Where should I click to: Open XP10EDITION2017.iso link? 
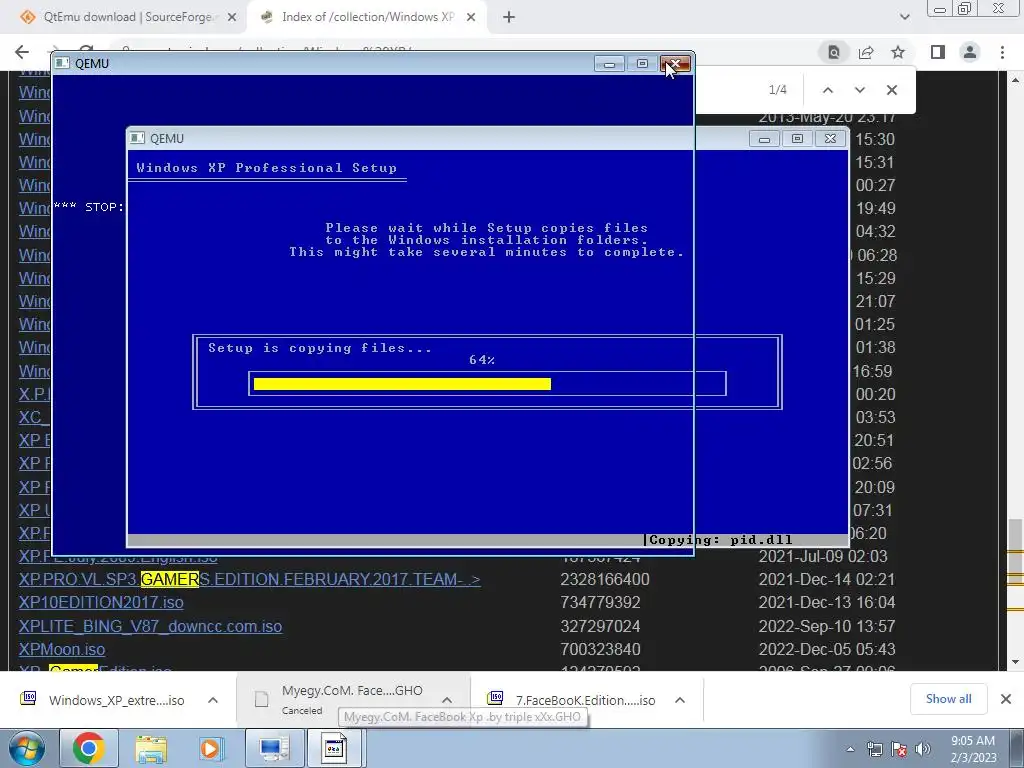[x=101, y=602]
